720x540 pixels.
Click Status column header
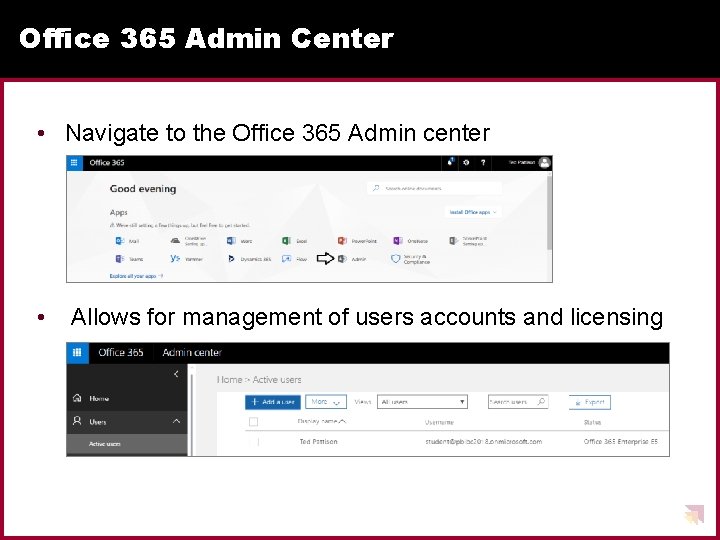592,422
